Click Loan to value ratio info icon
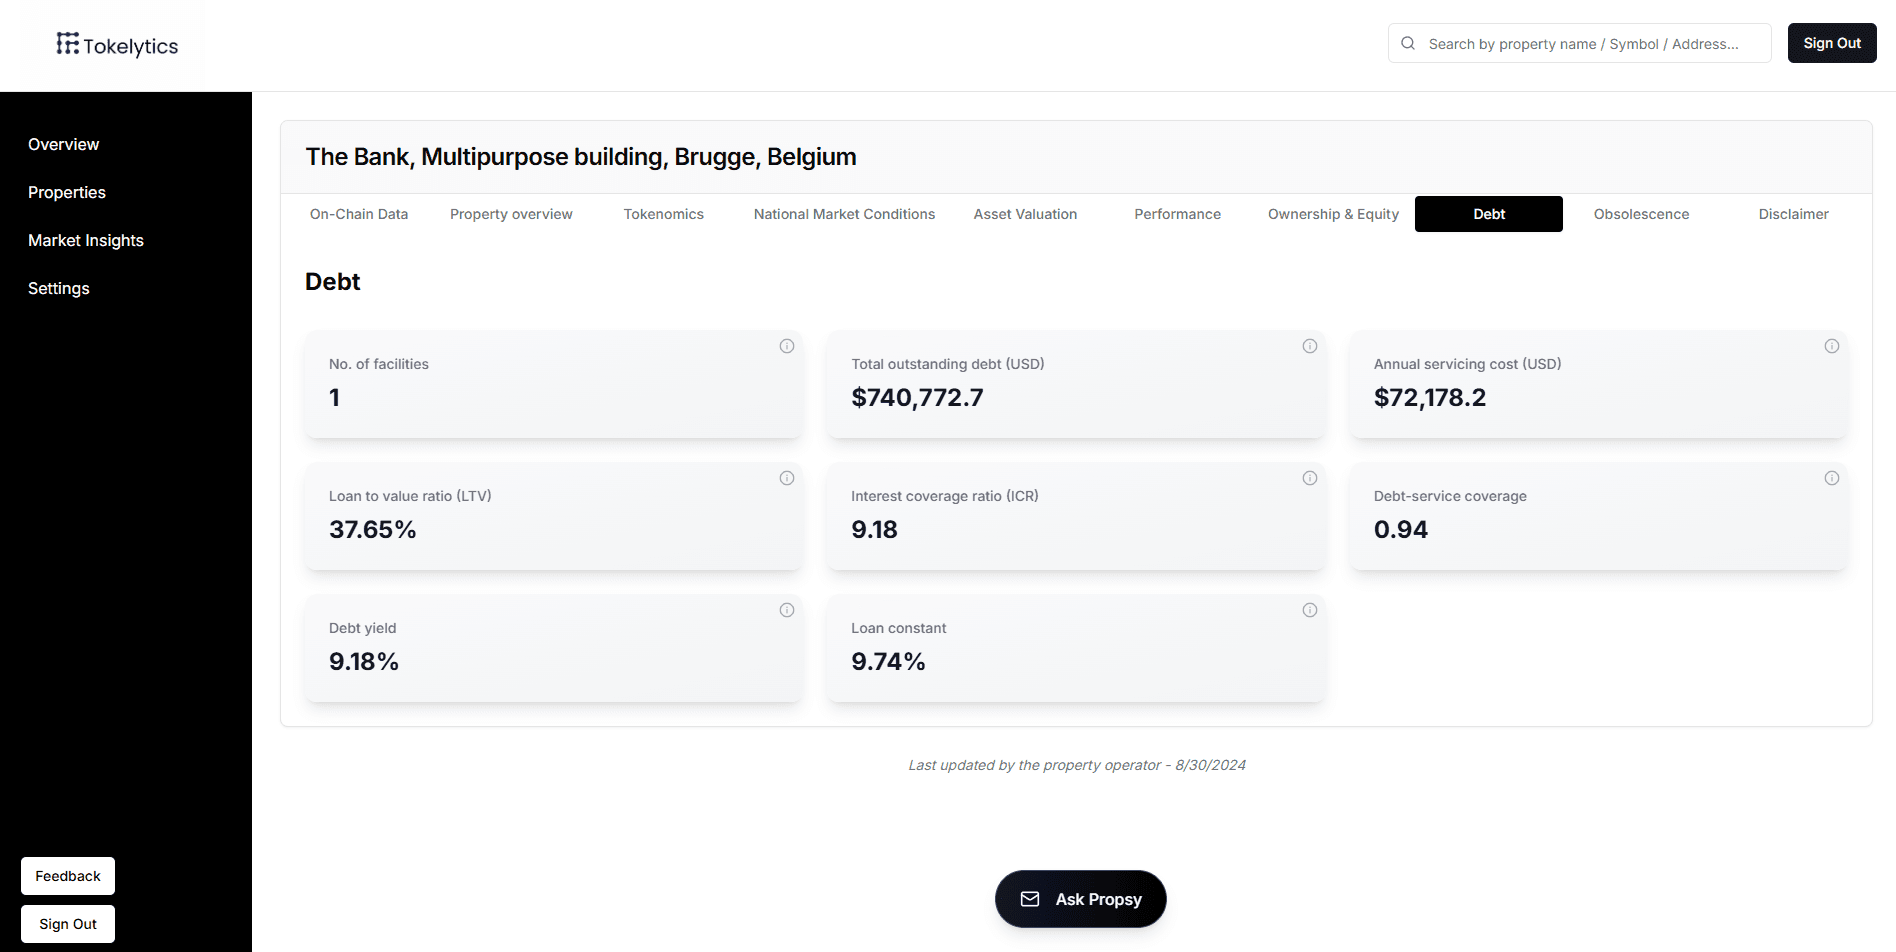 pyautogui.click(x=786, y=478)
